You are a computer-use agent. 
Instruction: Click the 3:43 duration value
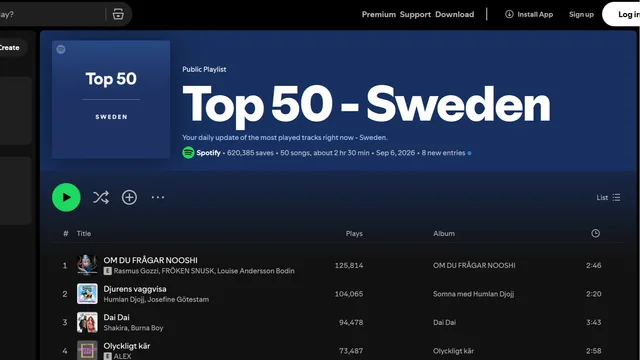(x=593, y=322)
